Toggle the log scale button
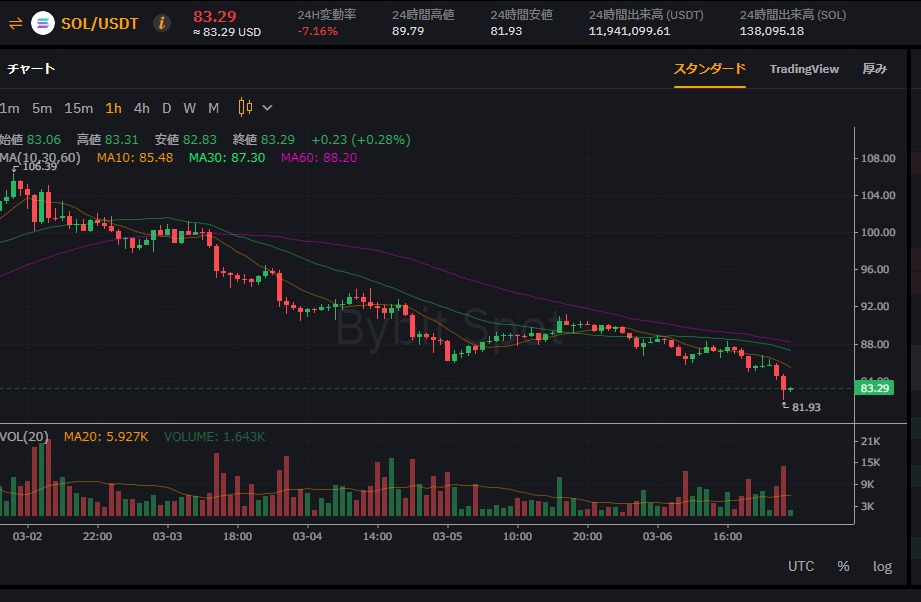The width and height of the screenshot is (921, 602). pyautogui.click(x=882, y=566)
